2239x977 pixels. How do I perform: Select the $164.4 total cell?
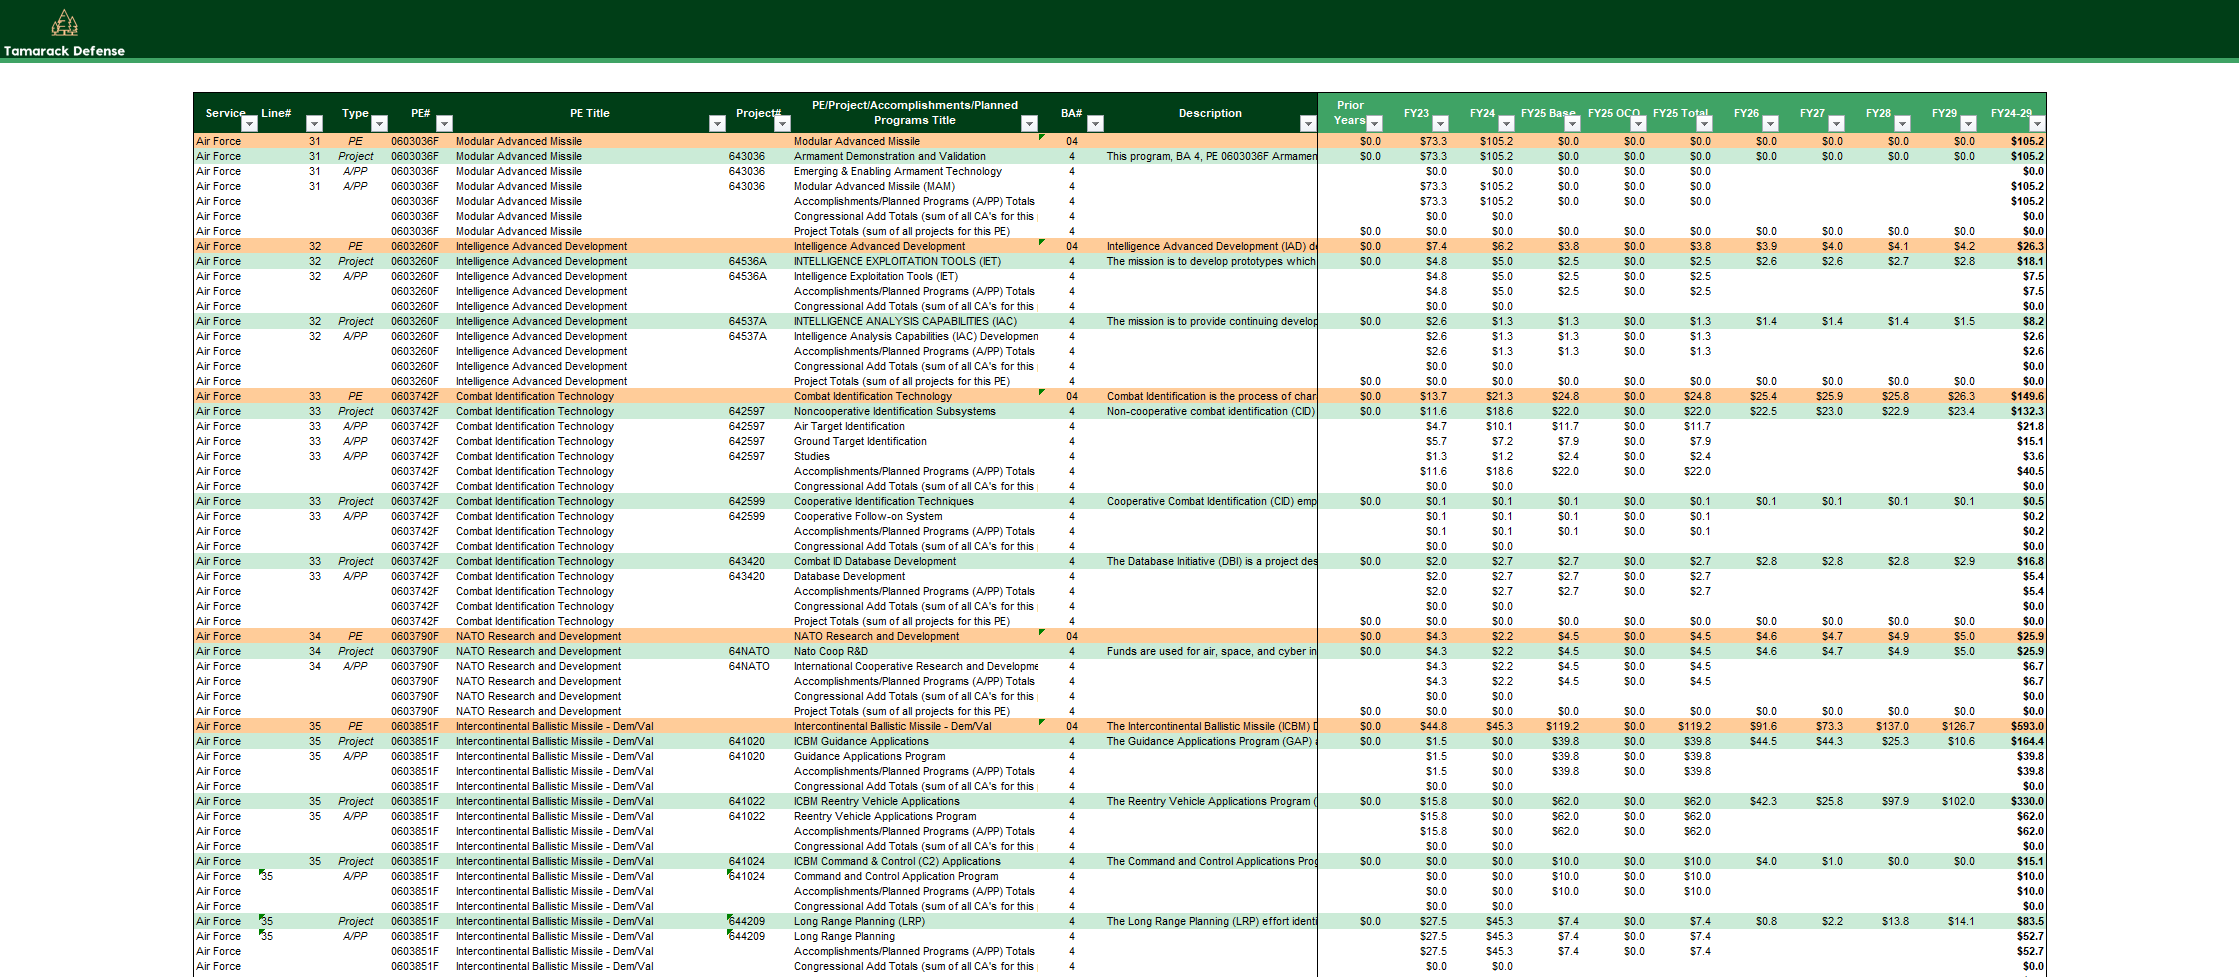click(2013, 741)
